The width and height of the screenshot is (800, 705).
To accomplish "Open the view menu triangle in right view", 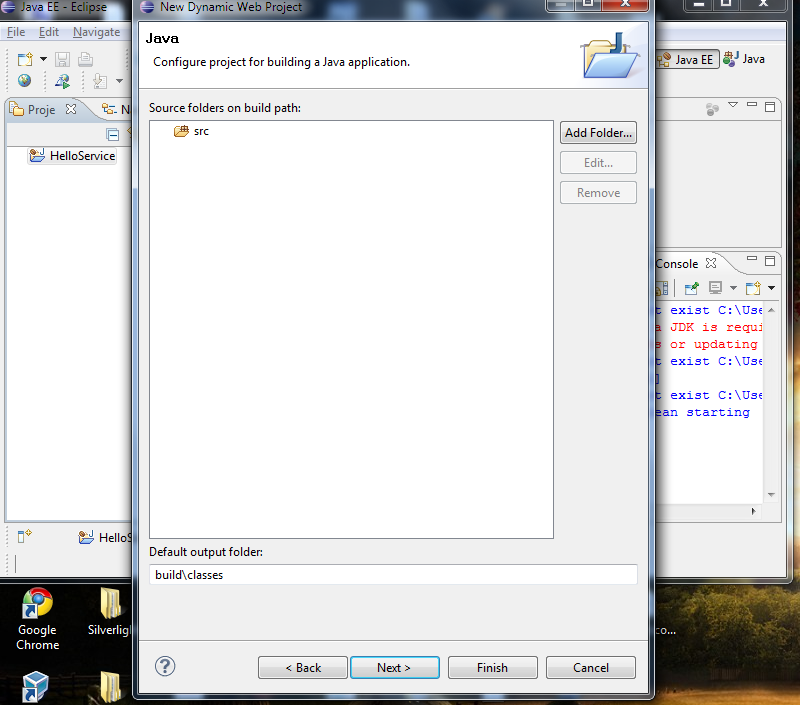I will tap(733, 105).
